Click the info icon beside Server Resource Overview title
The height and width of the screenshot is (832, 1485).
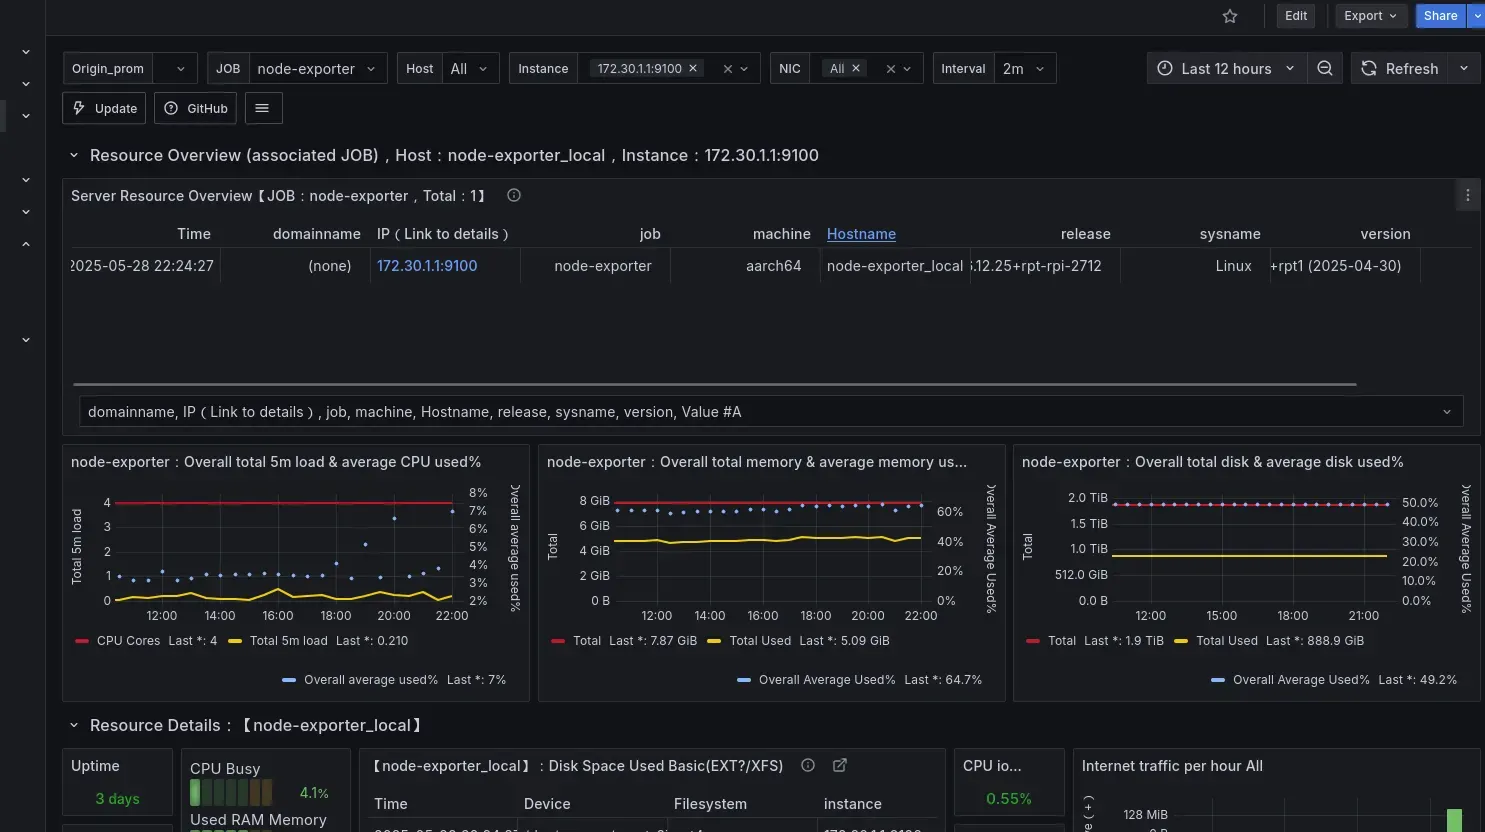(514, 195)
